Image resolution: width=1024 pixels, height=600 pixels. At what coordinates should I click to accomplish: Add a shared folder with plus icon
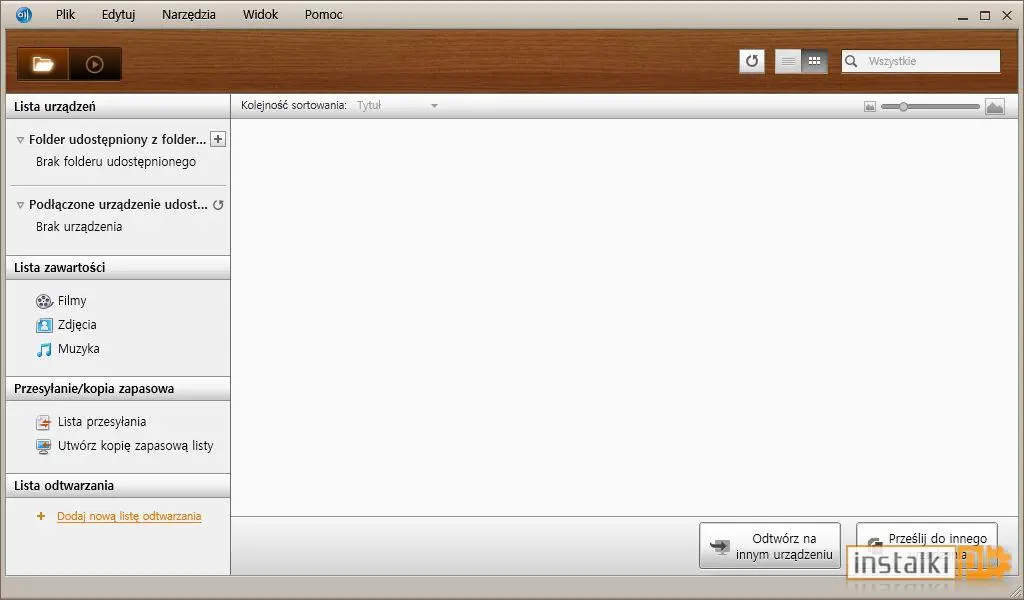click(218, 139)
